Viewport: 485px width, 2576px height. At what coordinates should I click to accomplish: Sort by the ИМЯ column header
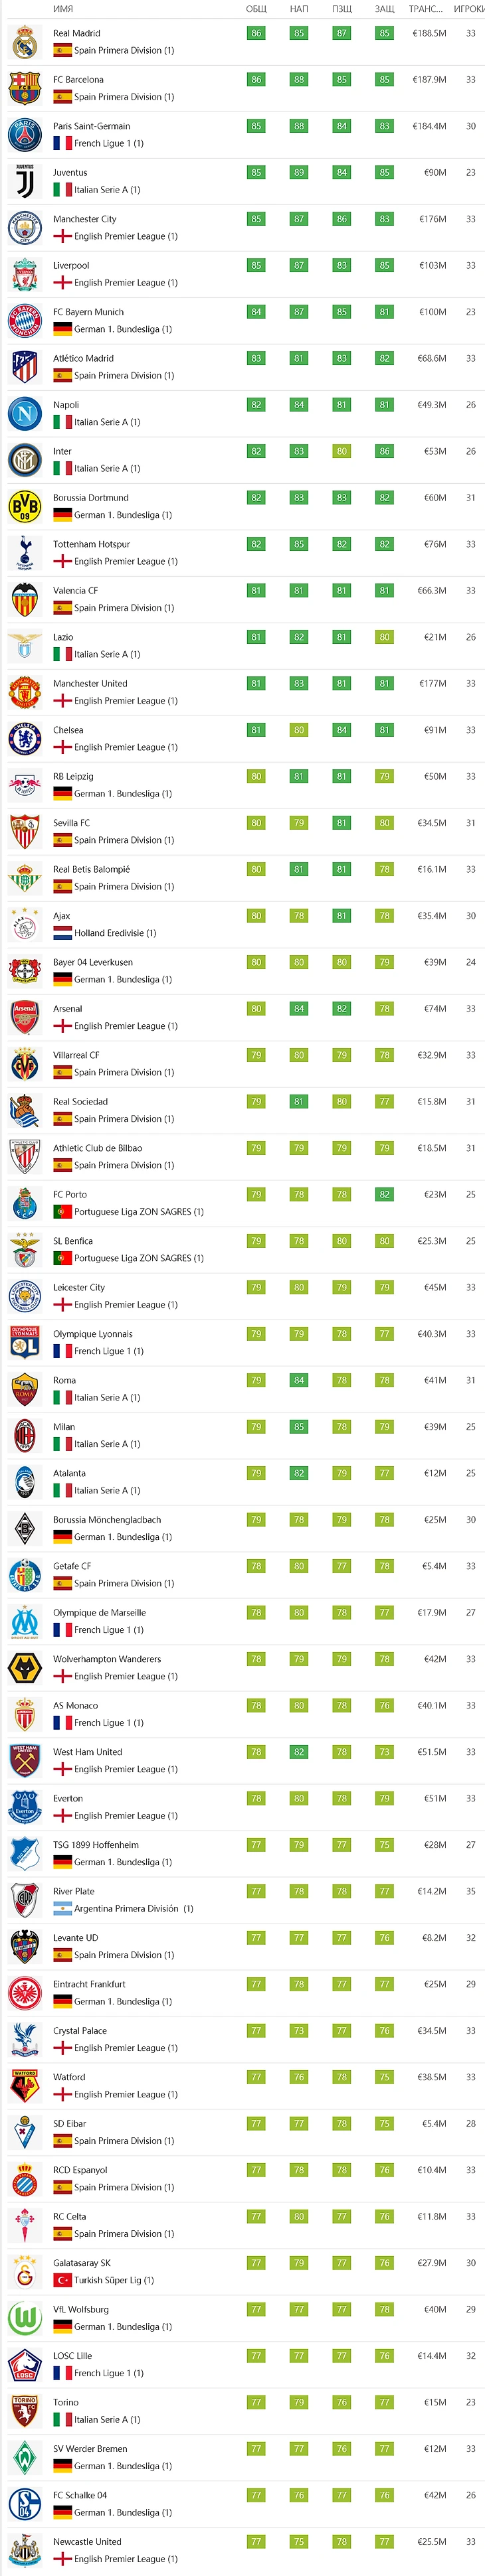pos(63,9)
